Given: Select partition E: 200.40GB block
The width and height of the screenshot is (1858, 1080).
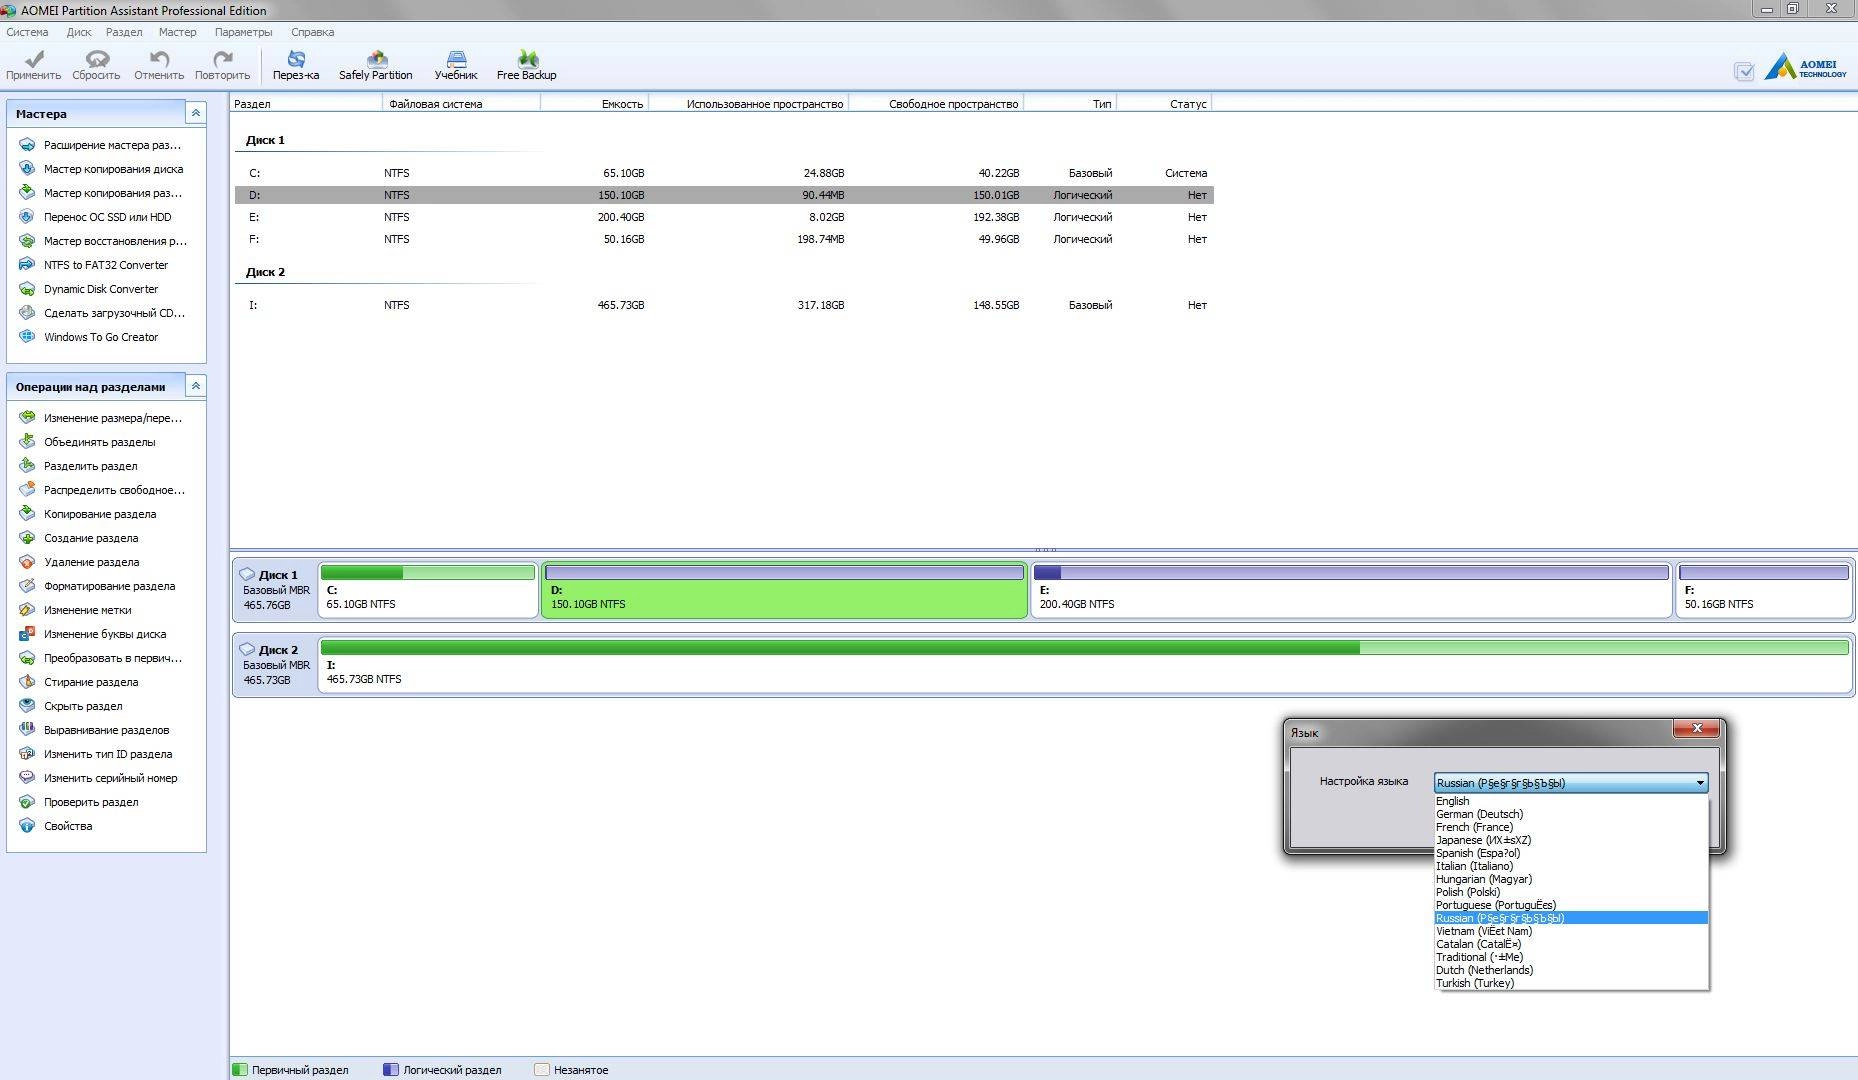Looking at the screenshot, I should point(1352,590).
